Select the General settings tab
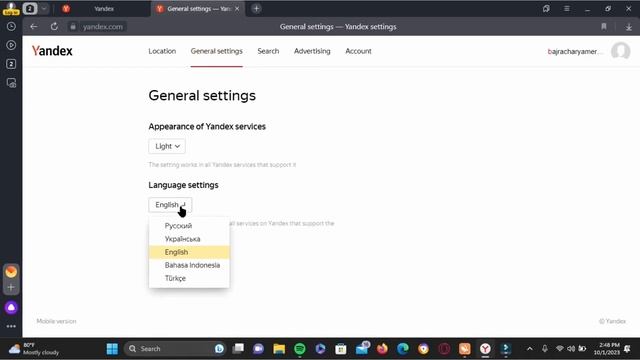640x360 pixels. (x=216, y=51)
